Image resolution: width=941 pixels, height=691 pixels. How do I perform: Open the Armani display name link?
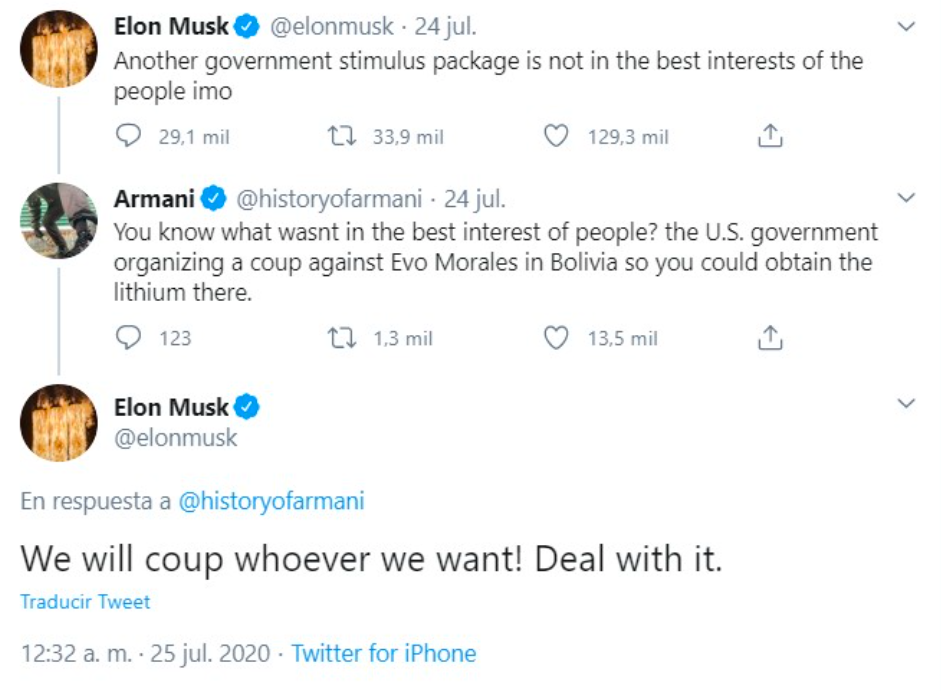[155, 199]
